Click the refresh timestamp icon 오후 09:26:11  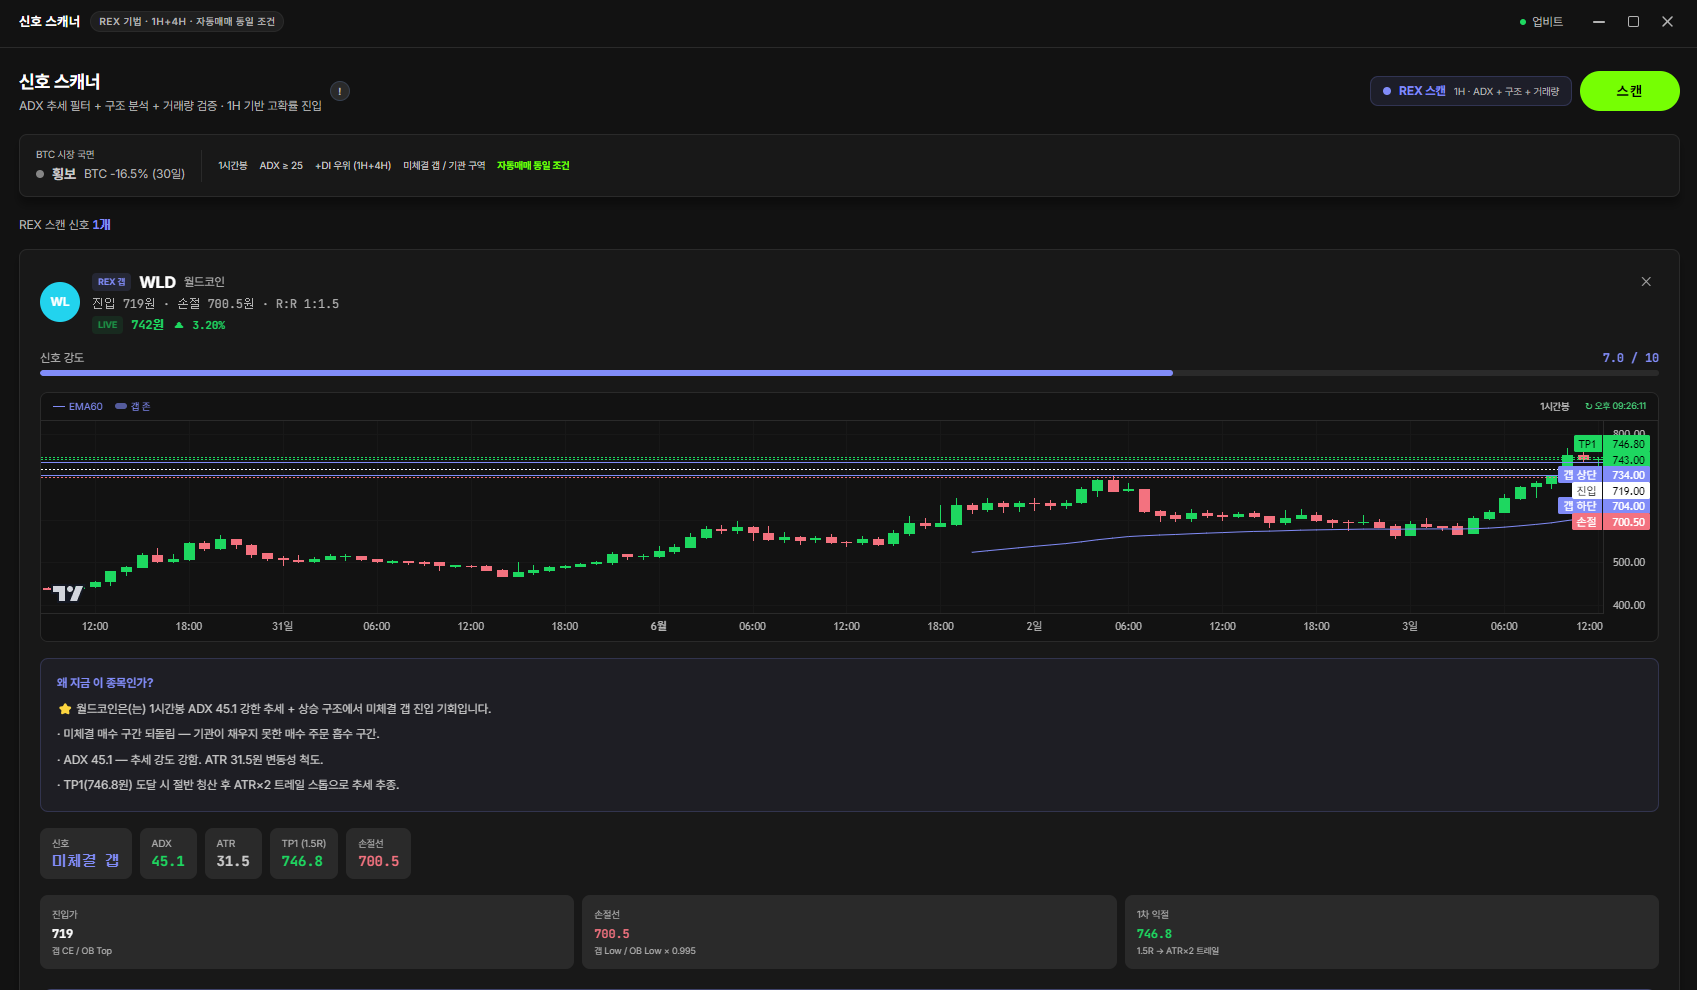pos(1615,406)
